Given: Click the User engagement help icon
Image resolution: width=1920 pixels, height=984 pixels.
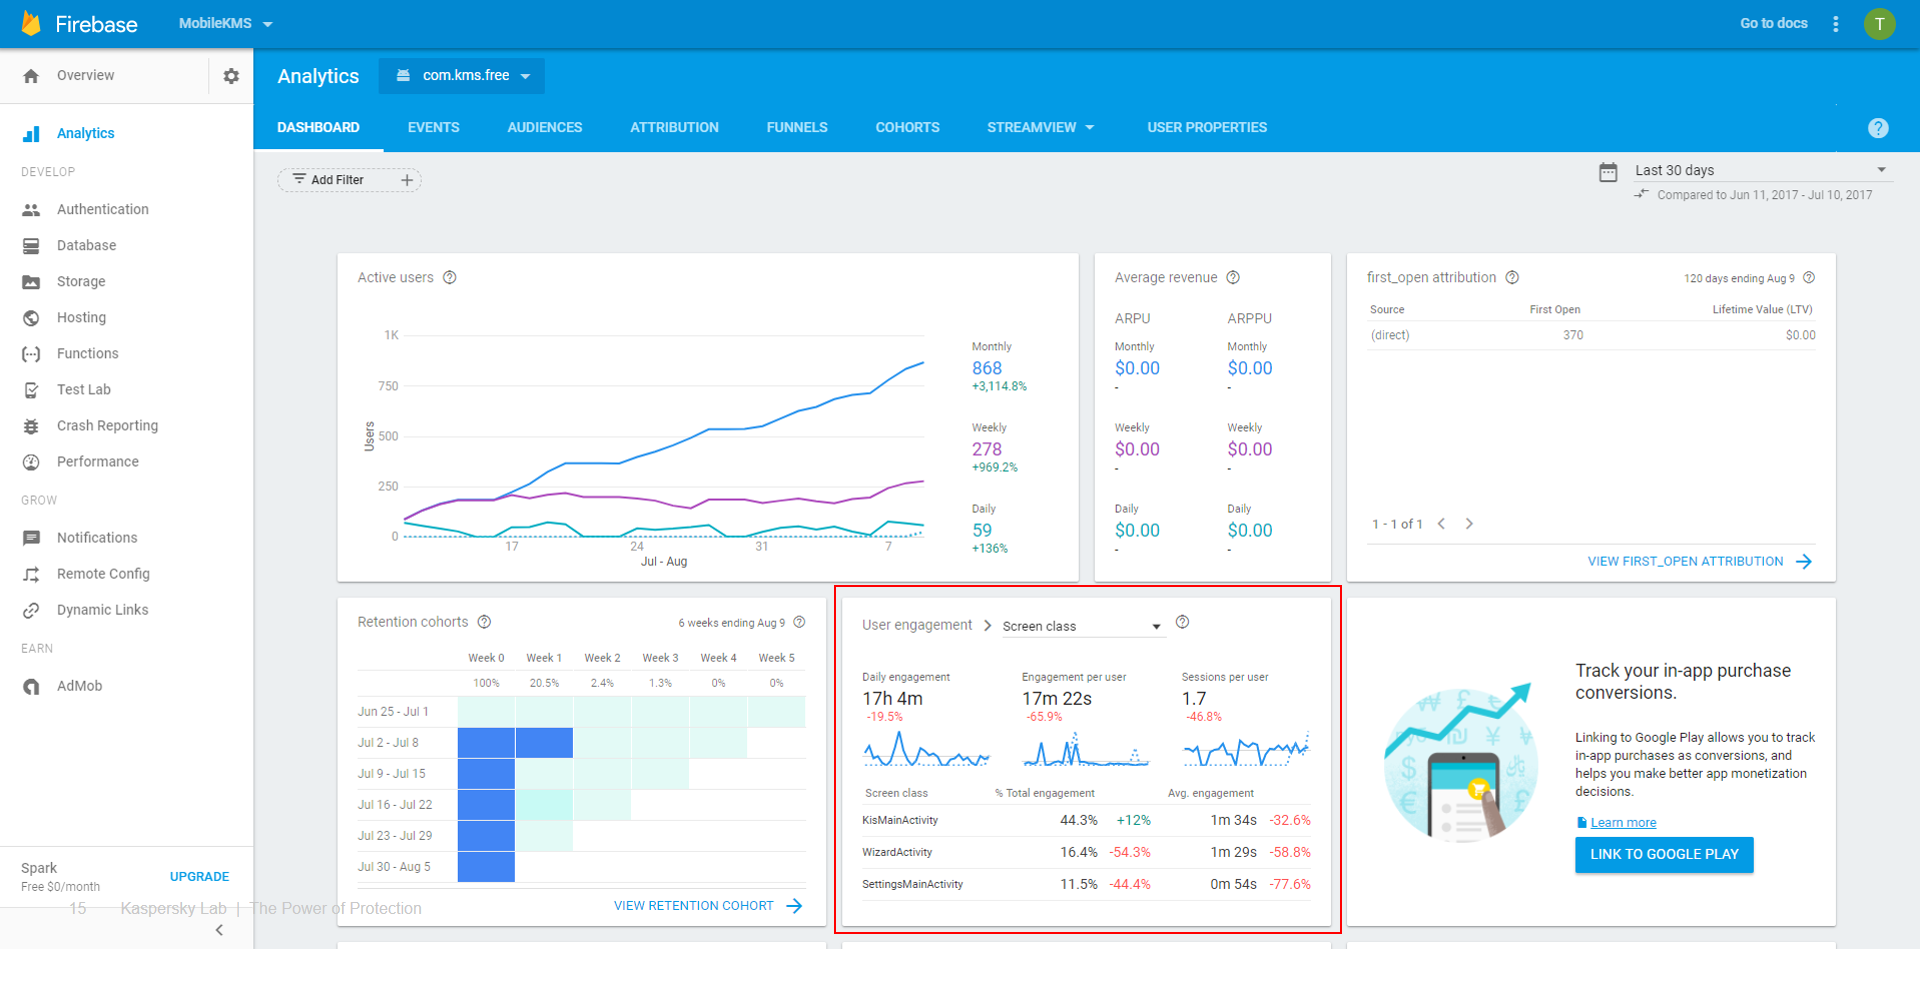Looking at the screenshot, I should tap(1182, 622).
